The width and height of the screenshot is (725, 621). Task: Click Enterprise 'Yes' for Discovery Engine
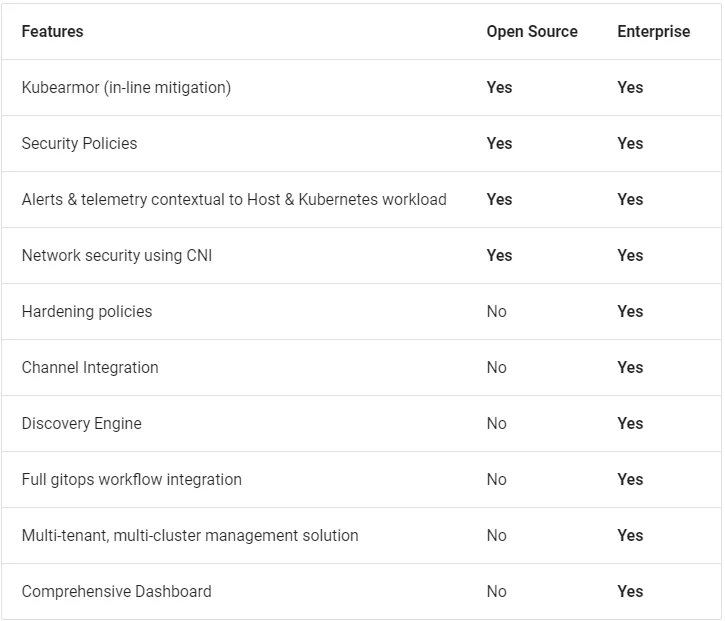[630, 424]
